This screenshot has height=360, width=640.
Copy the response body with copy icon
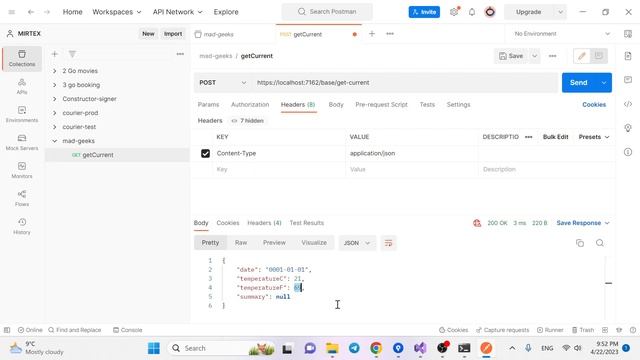(580, 243)
